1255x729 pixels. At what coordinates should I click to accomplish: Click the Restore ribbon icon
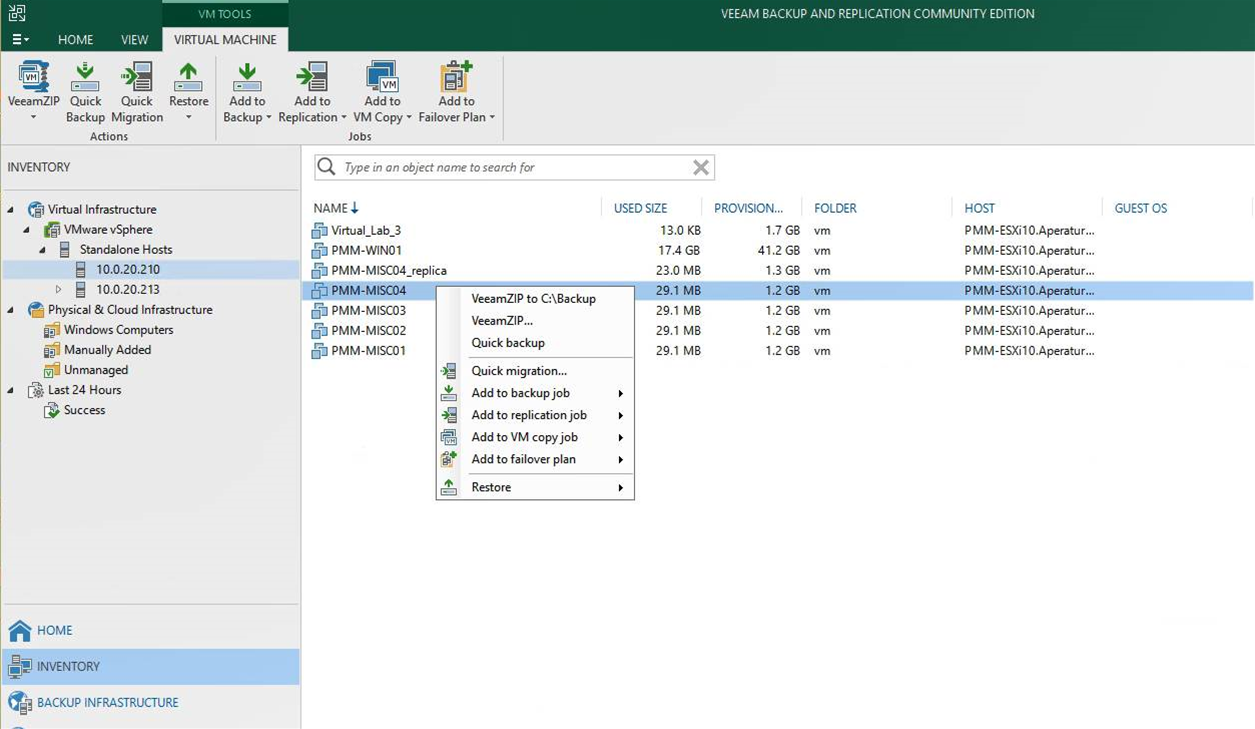[188, 77]
